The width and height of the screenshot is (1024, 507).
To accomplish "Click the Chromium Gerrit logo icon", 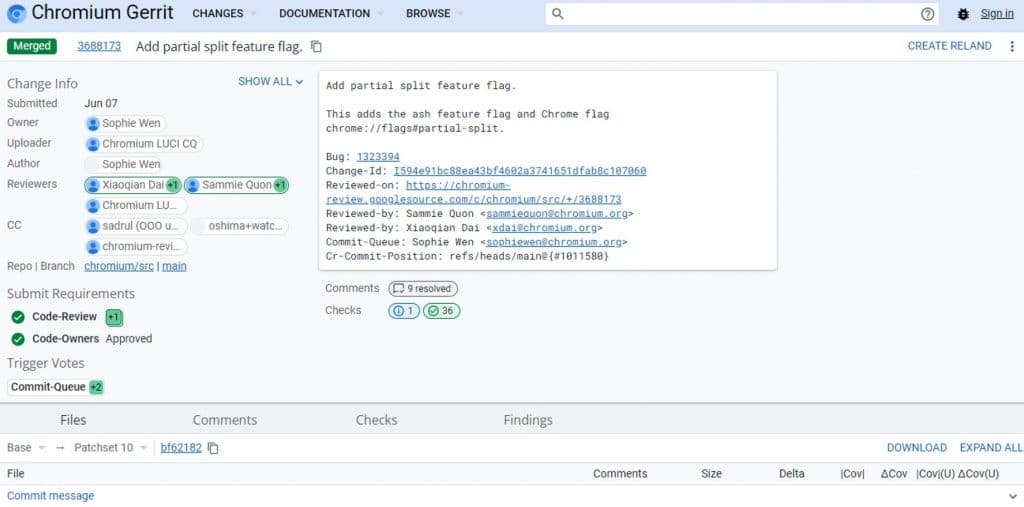I will coord(16,13).
